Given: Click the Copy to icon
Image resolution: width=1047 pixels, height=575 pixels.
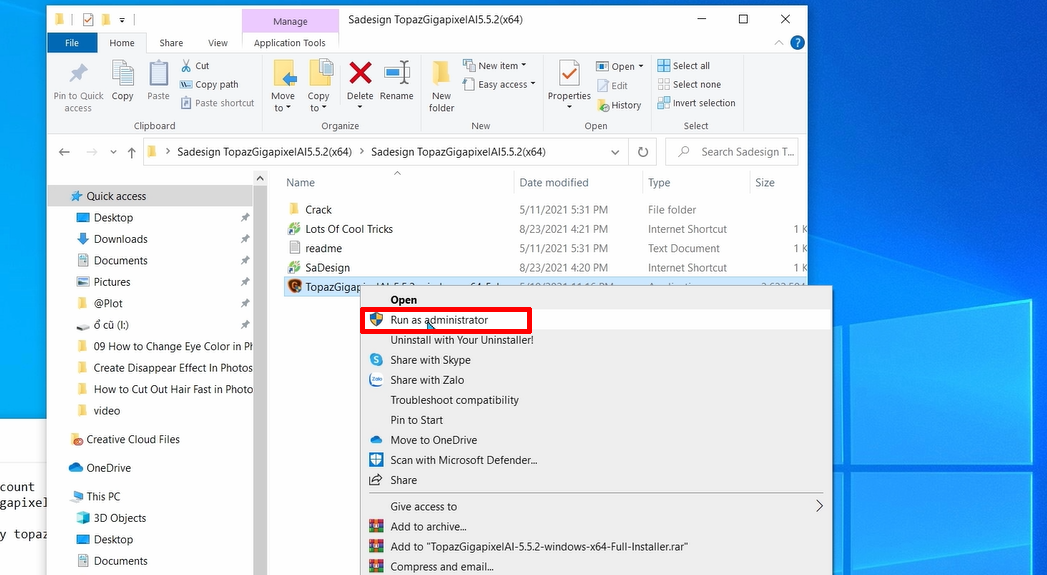Looking at the screenshot, I should (x=321, y=73).
